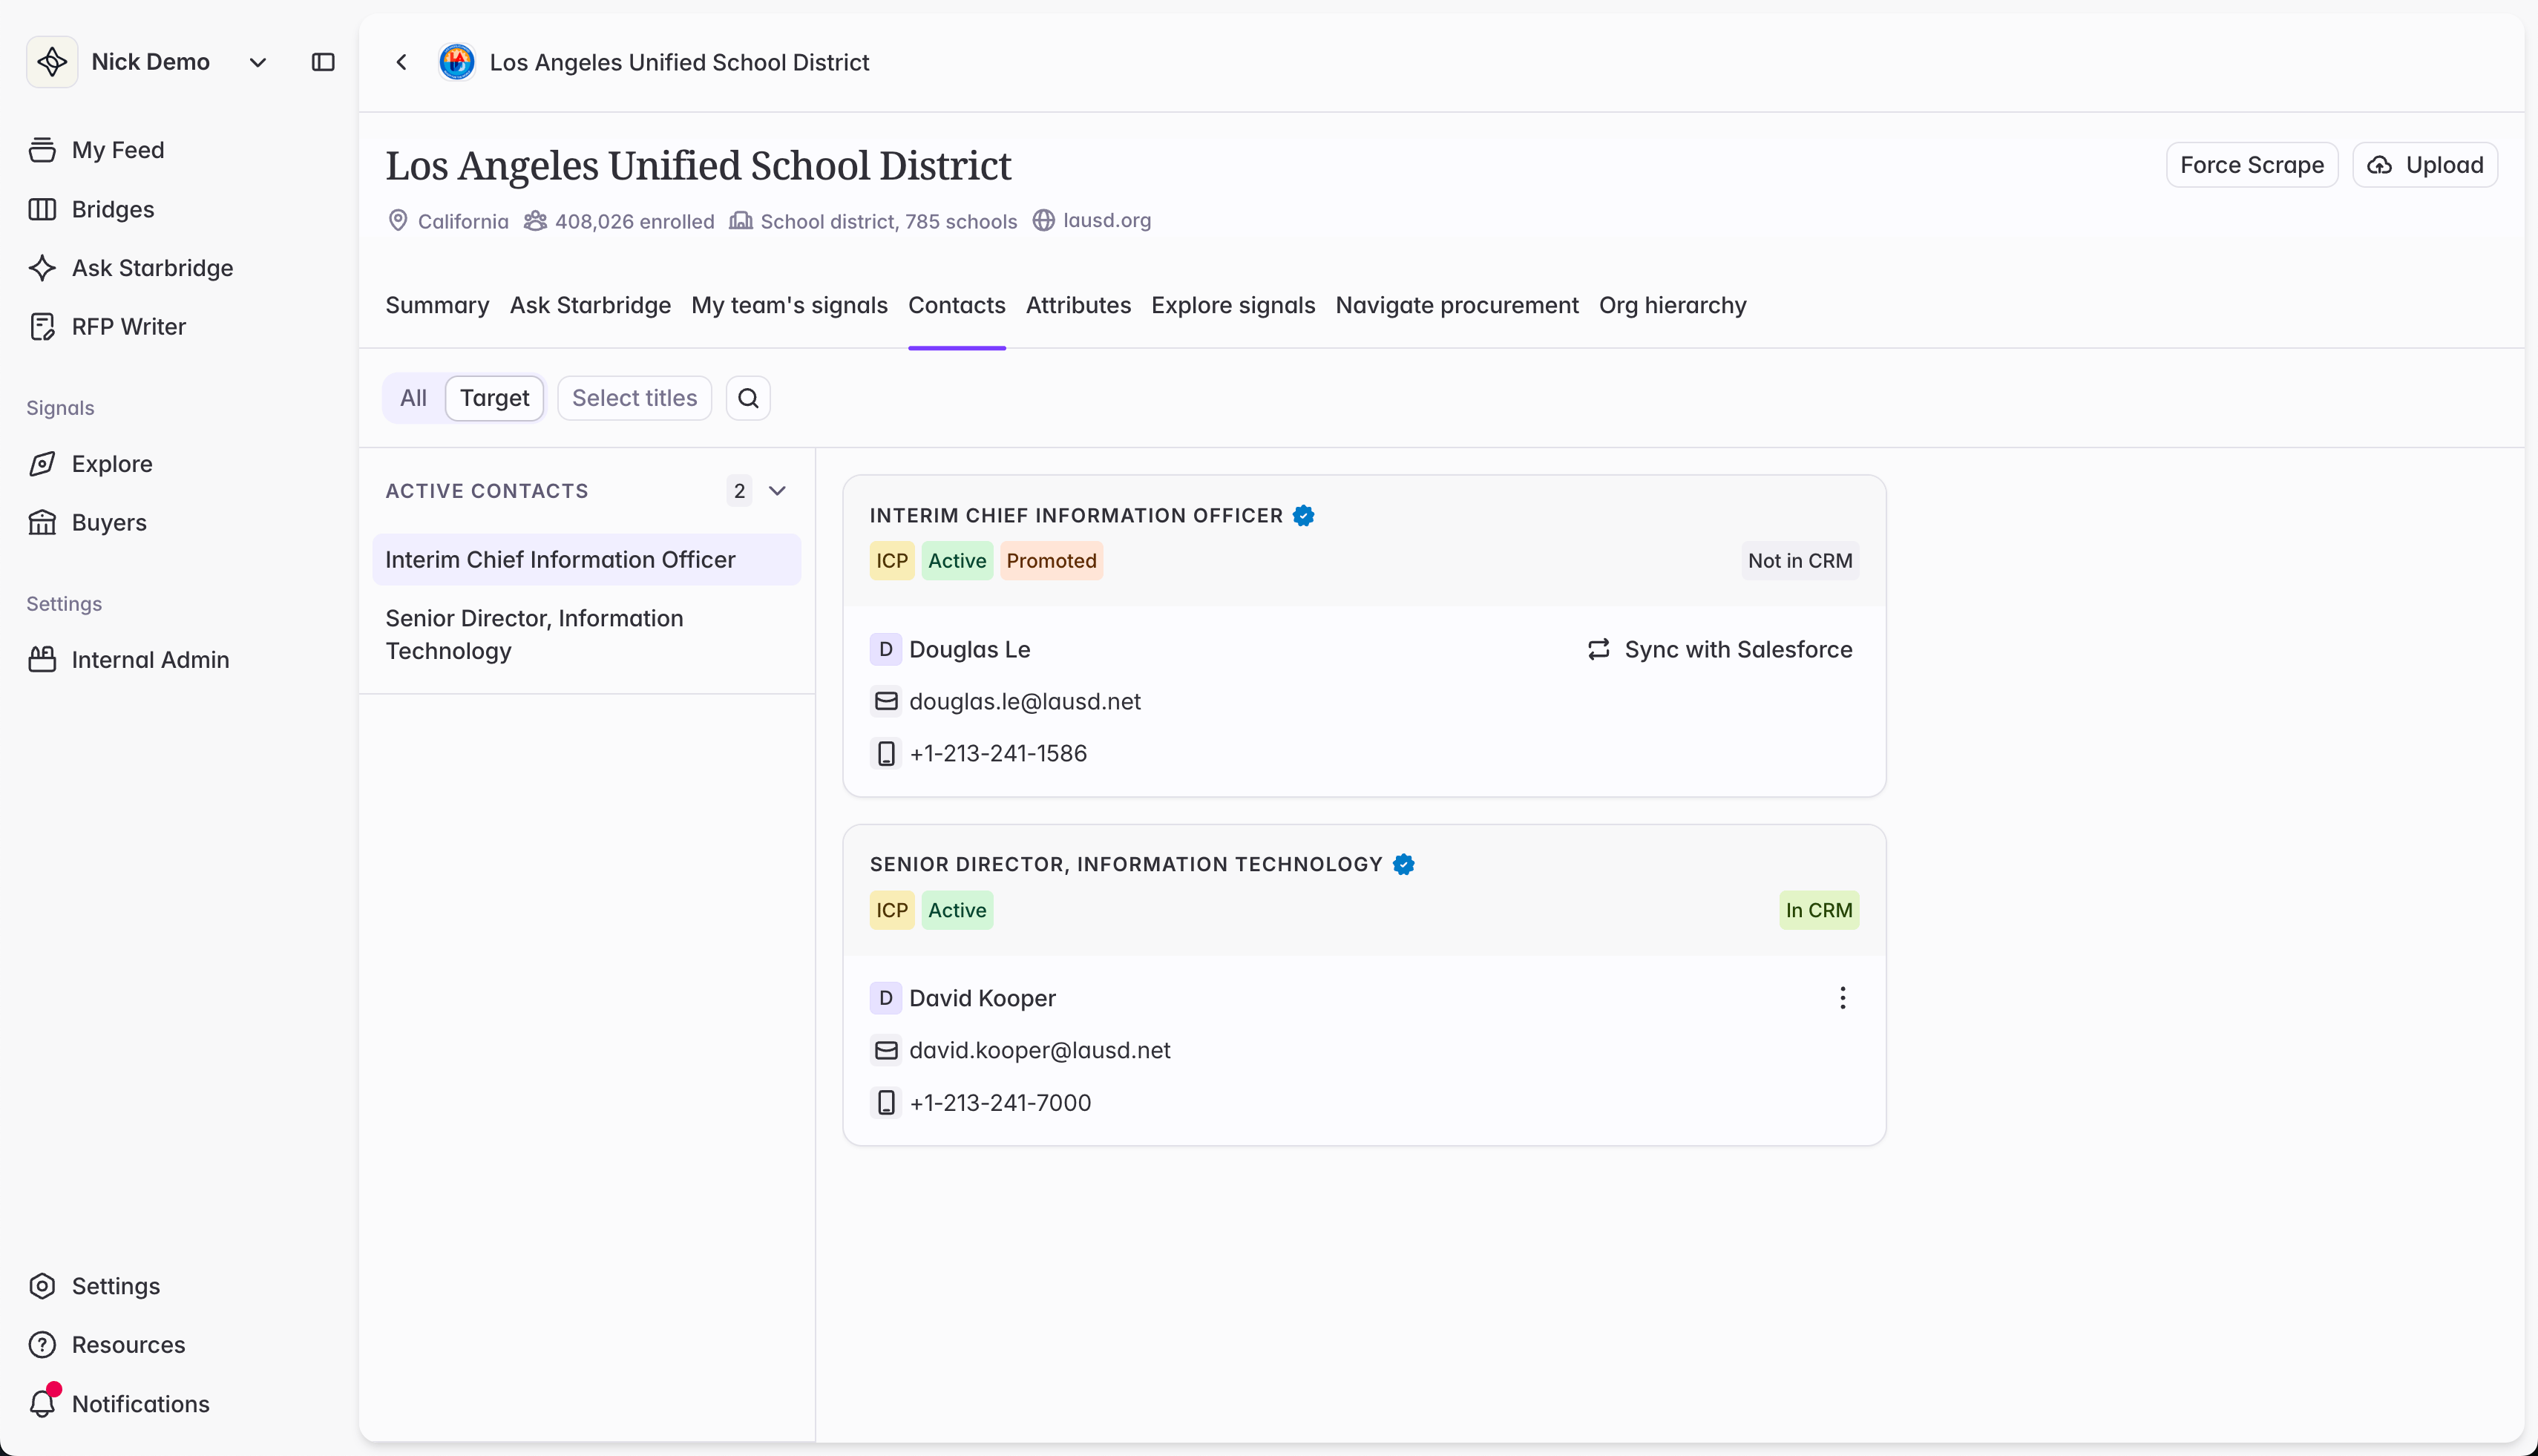This screenshot has height=1456, width=2538.
Task: Select Interim Chief Information Officer in list
Action: pyautogui.click(x=586, y=560)
